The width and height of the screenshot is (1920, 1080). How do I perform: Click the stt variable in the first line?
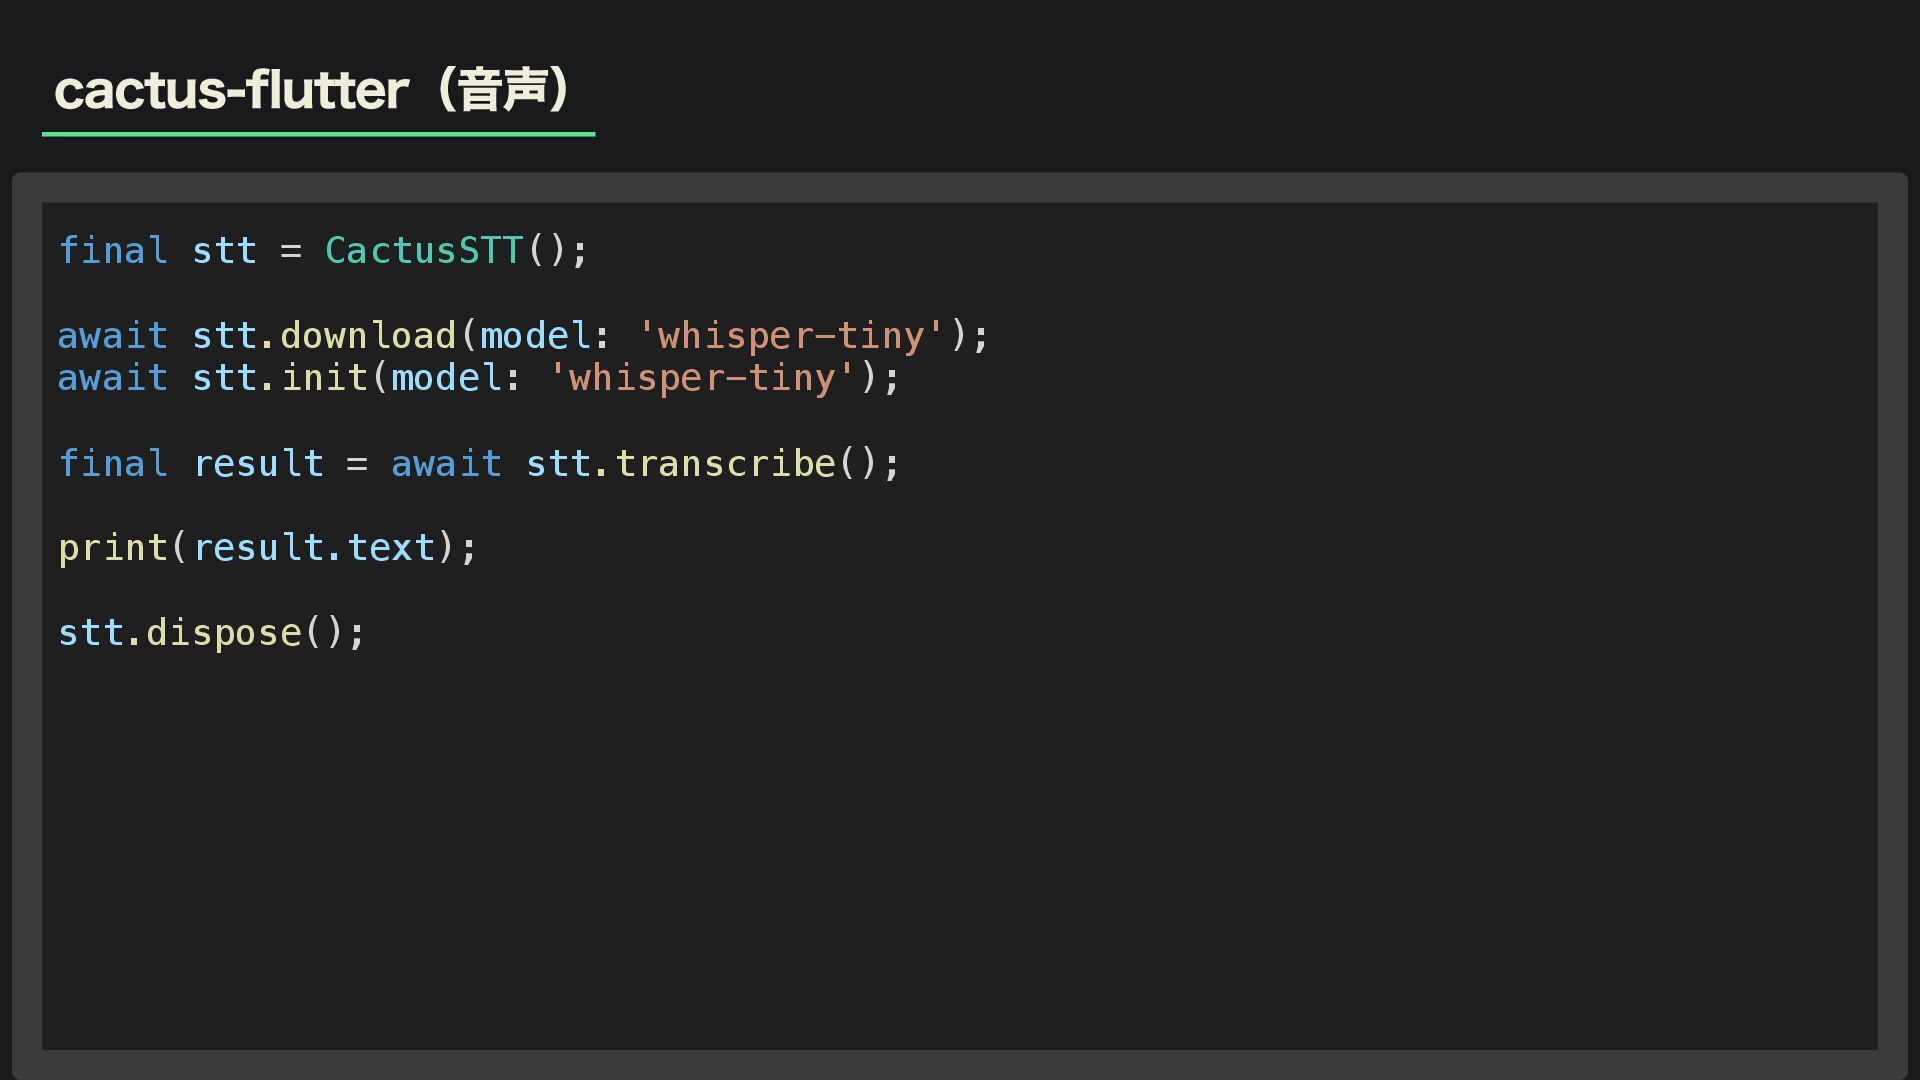[x=224, y=251]
